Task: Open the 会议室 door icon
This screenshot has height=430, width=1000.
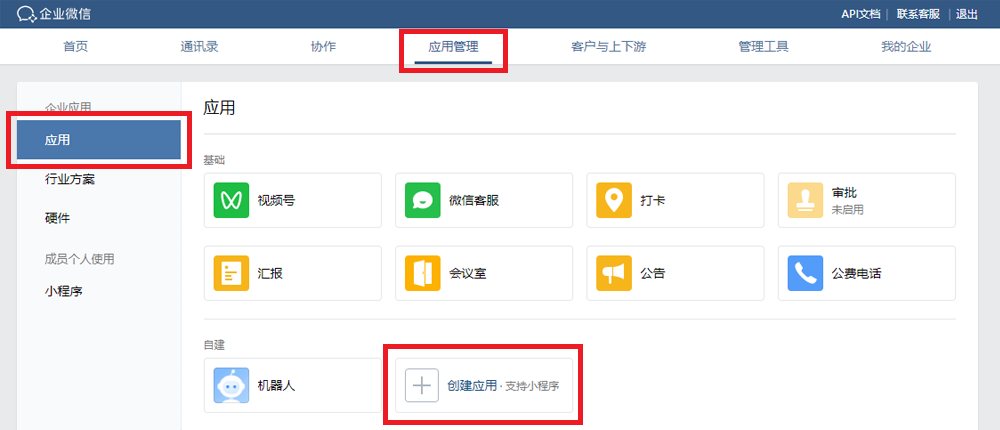Action: click(422, 273)
